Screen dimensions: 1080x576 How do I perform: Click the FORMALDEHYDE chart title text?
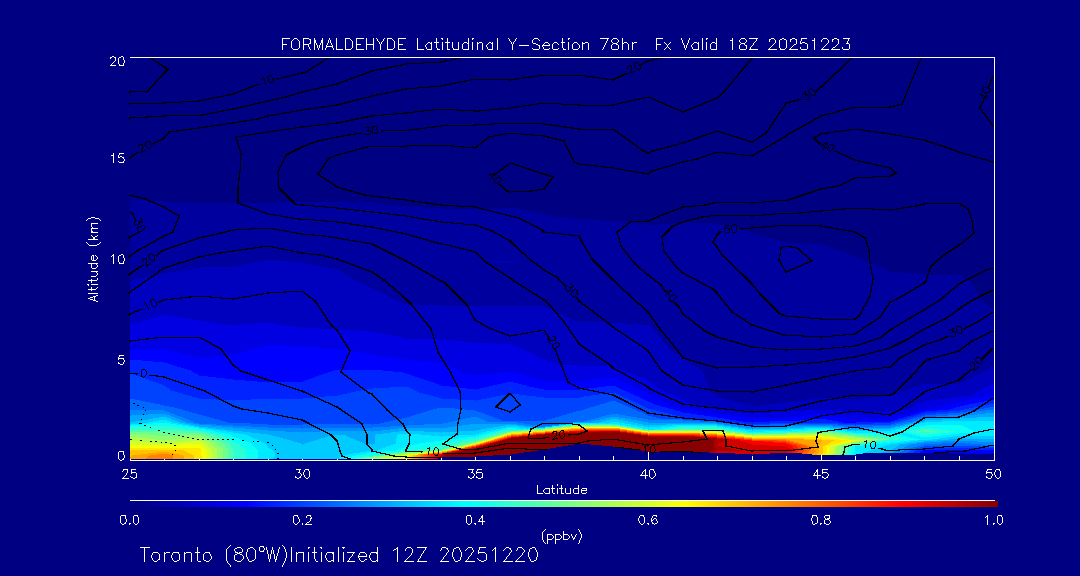point(565,44)
